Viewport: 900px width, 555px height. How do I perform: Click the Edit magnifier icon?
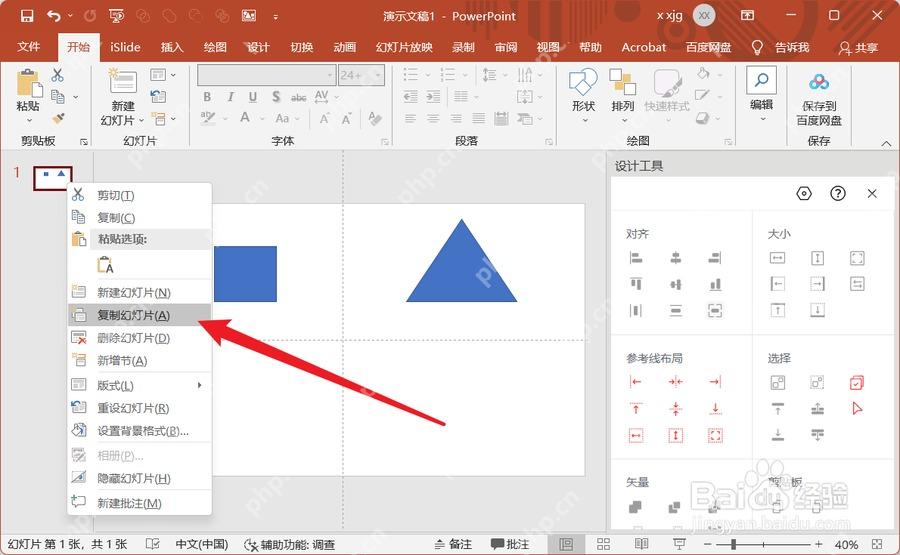tap(761, 80)
